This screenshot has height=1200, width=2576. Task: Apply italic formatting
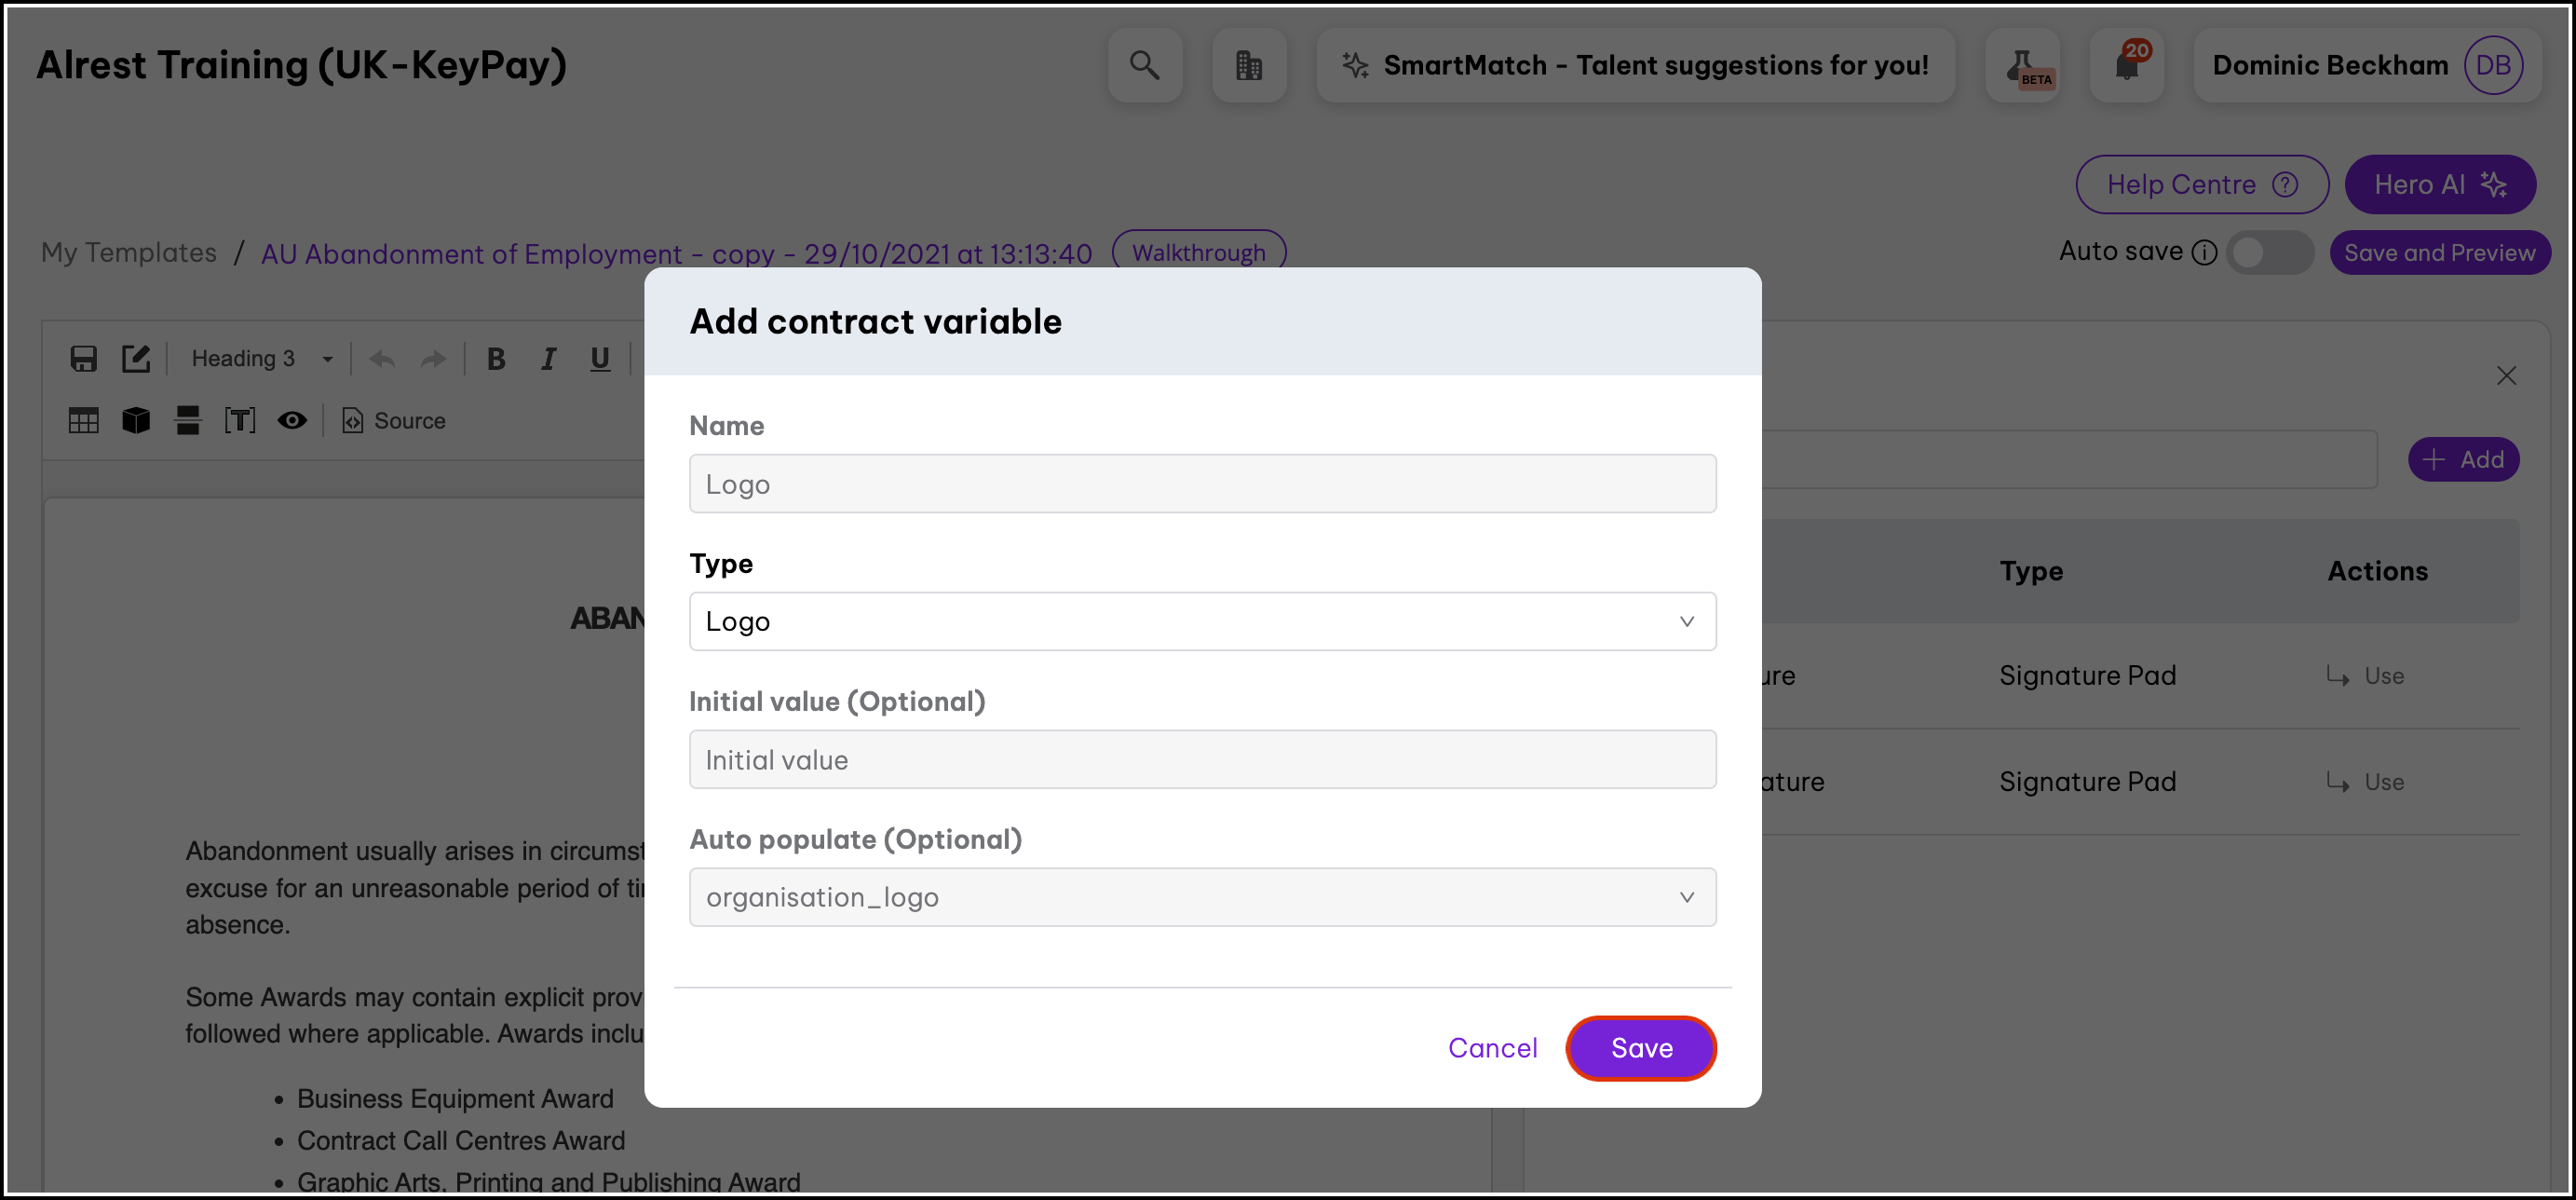coord(548,359)
